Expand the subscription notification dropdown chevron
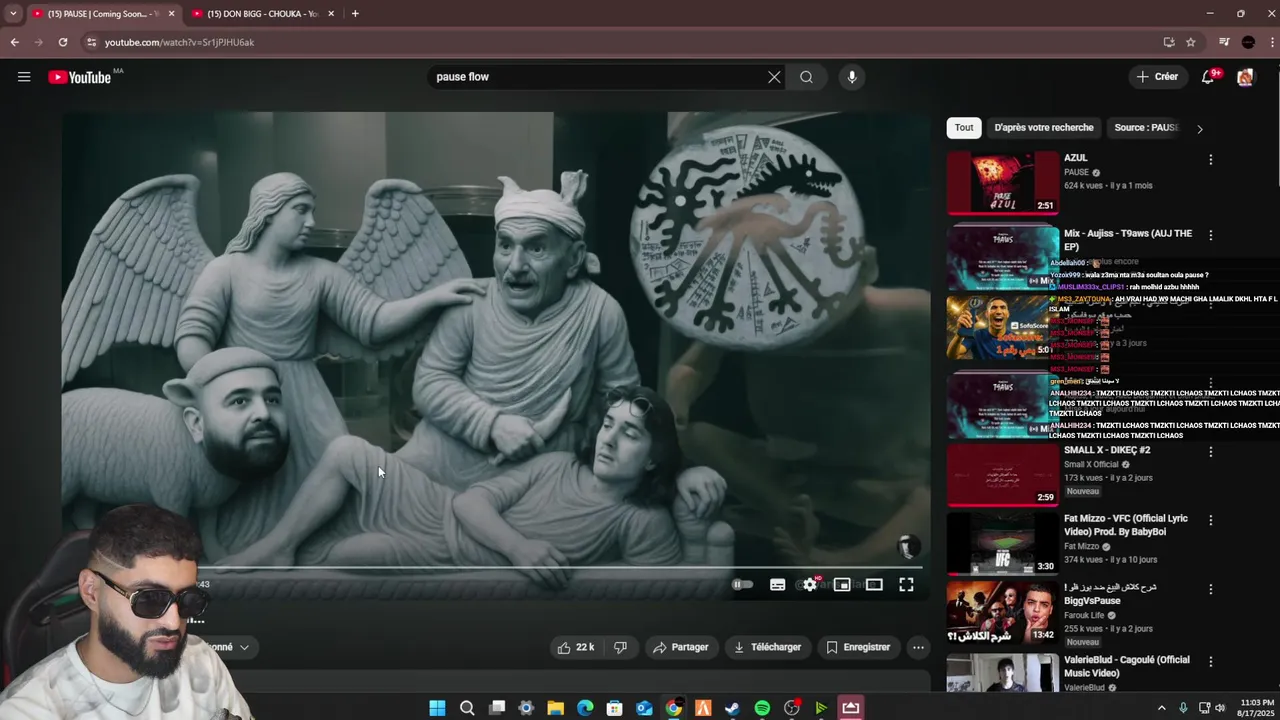 pos(244,647)
